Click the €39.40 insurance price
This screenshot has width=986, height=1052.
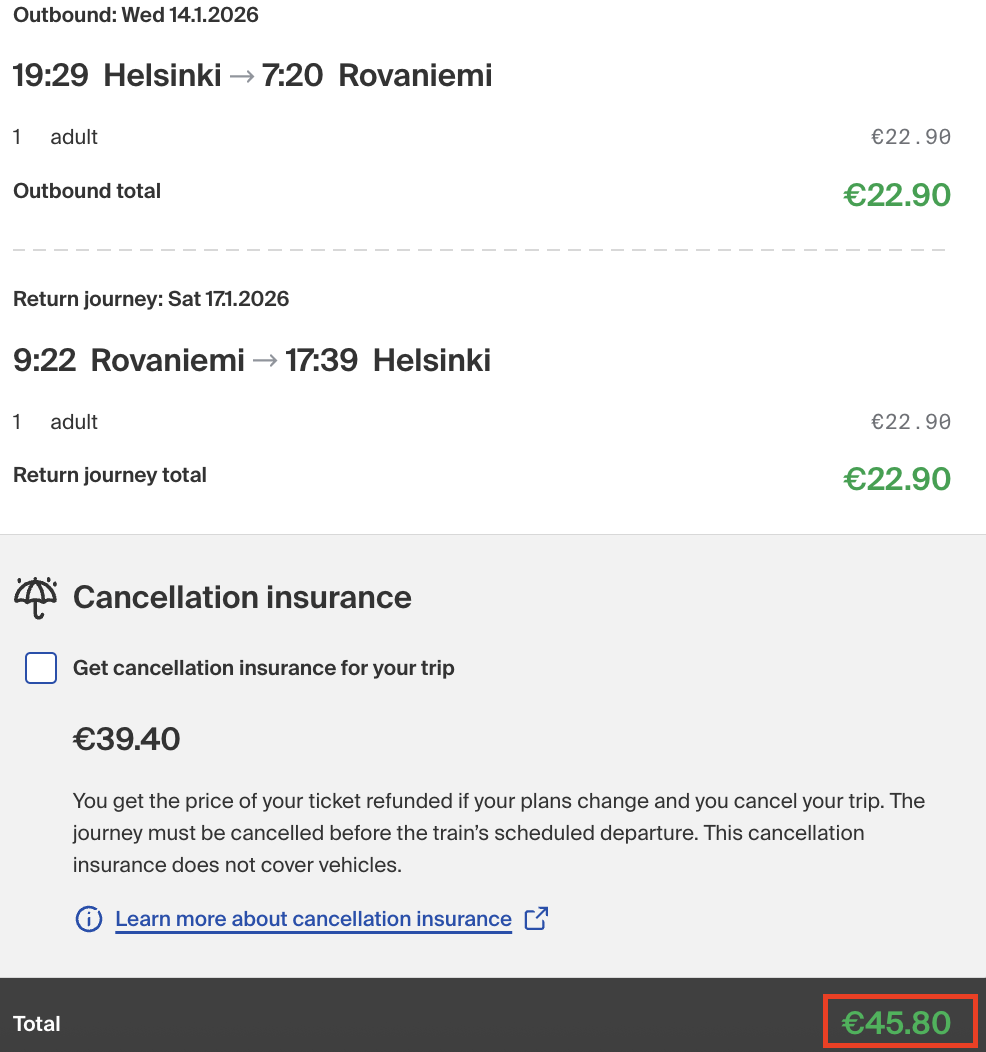pos(127,740)
